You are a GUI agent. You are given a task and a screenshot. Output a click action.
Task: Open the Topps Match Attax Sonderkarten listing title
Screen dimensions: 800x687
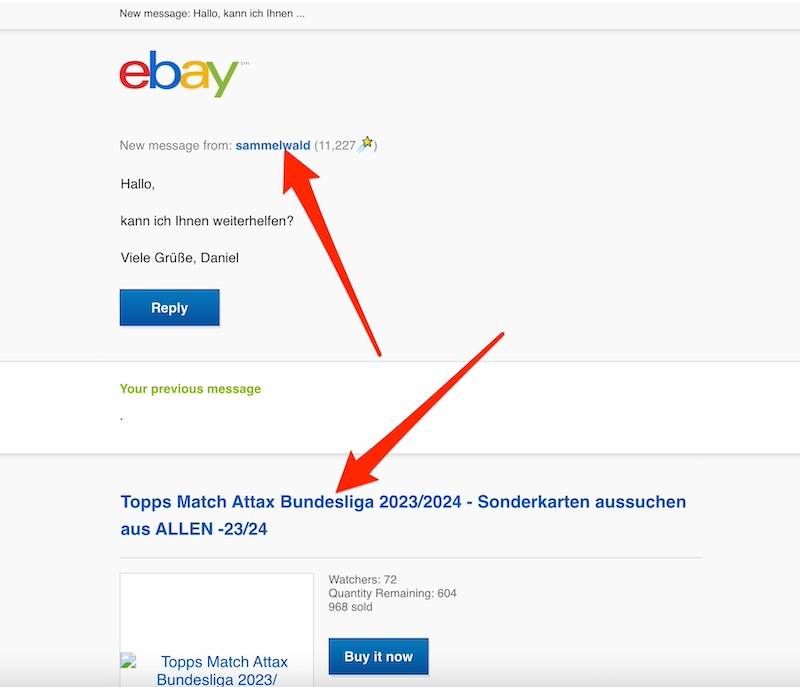[403, 515]
